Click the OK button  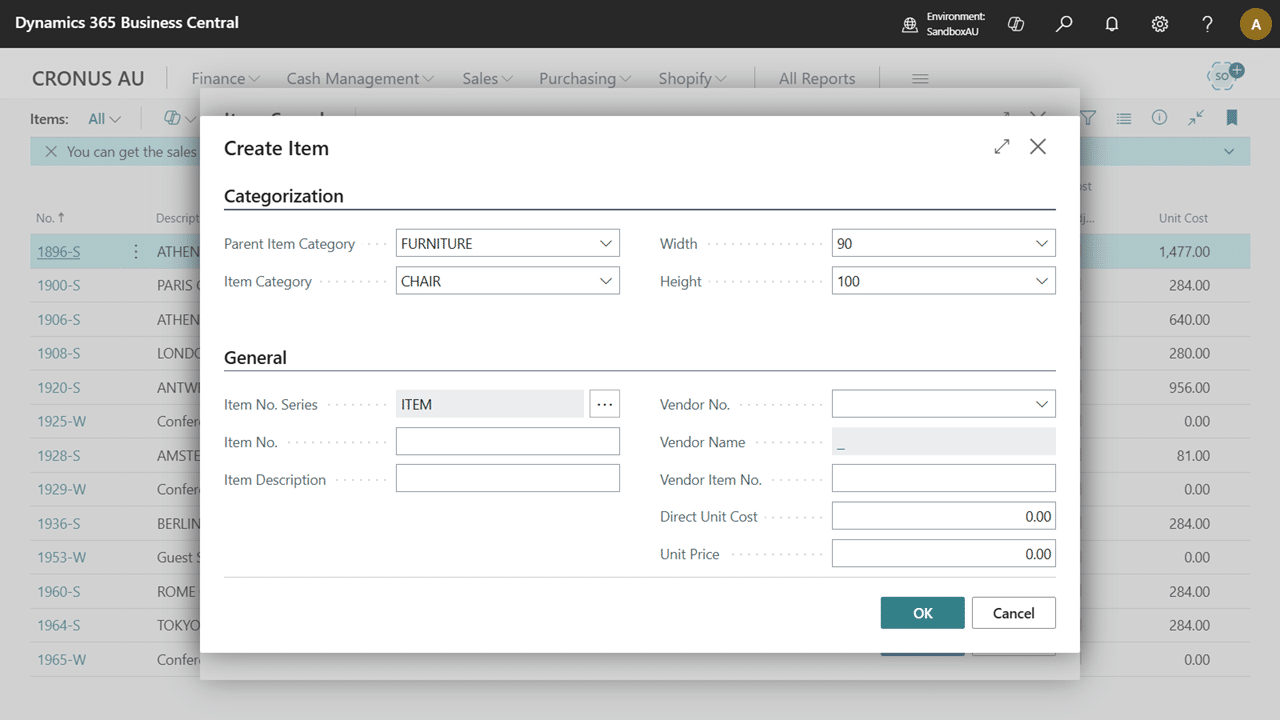point(922,613)
